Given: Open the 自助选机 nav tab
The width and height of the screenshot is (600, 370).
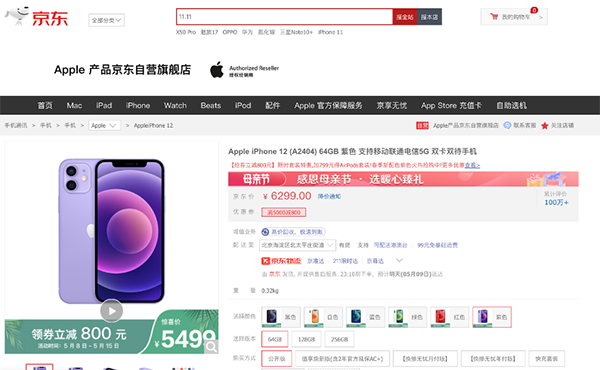Looking at the screenshot, I should pos(511,105).
